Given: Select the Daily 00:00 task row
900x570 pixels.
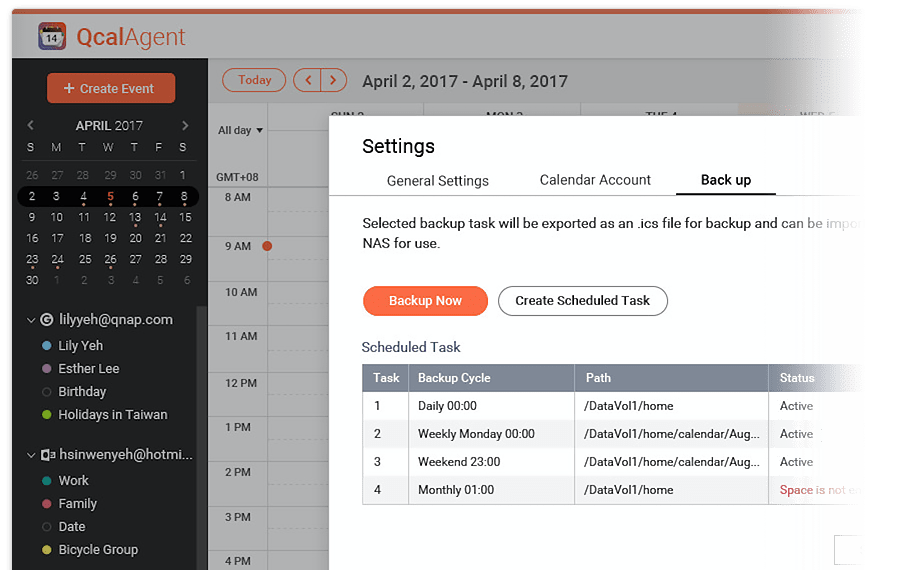Looking at the screenshot, I should coord(611,406).
